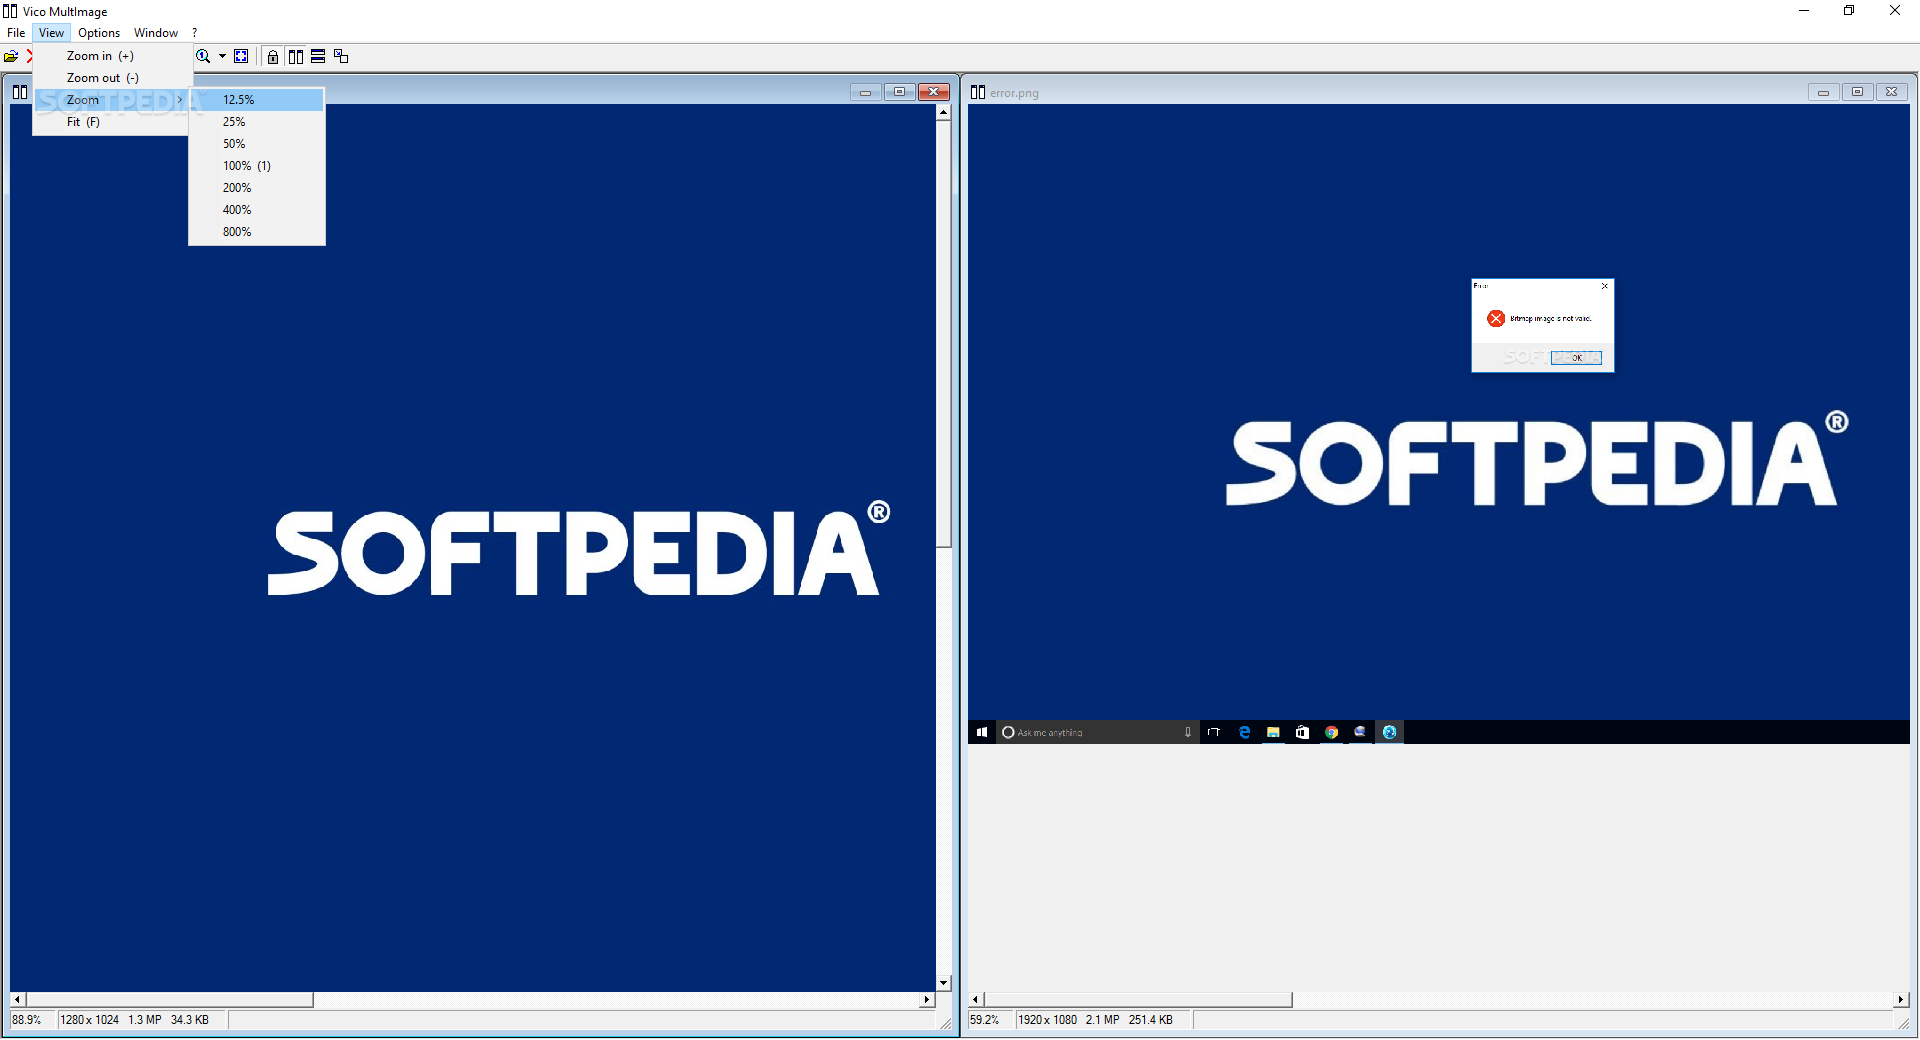Close the open View menu
1920x1040 pixels.
[51, 33]
